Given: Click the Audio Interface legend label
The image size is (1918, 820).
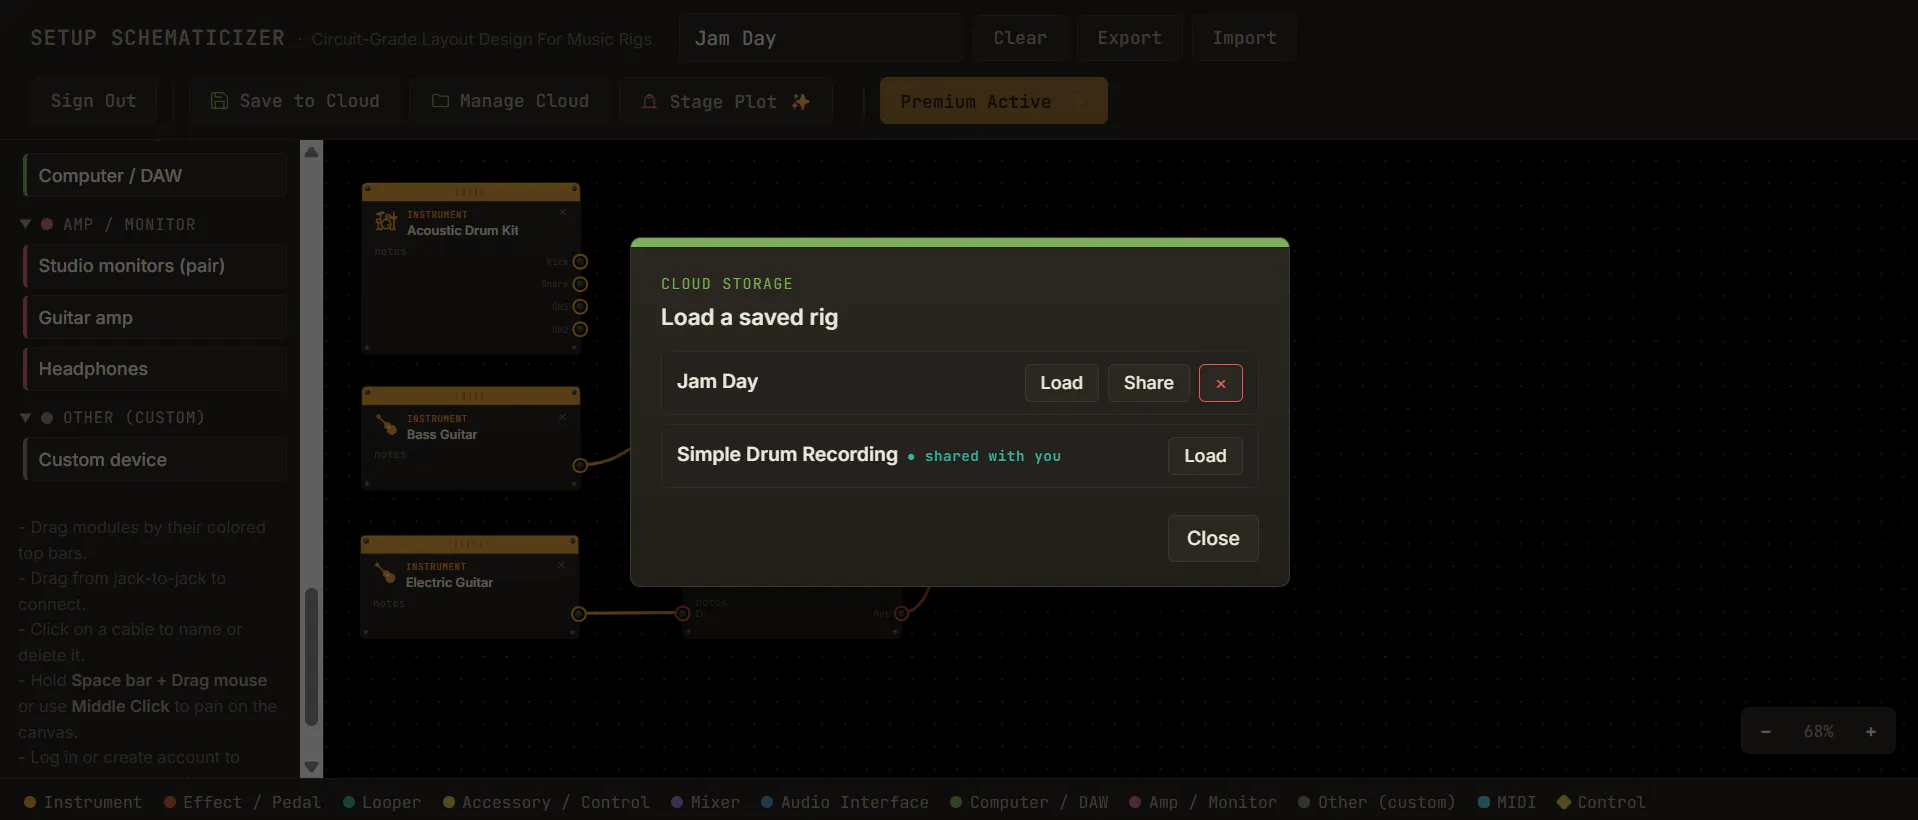Looking at the screenshot, I should [854, 802].
